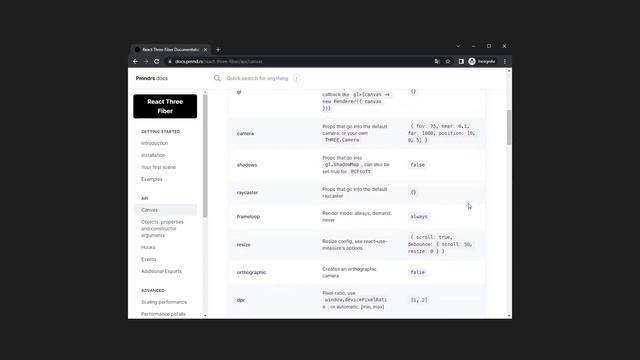Image resolution: width=640 pixels, height=360 pixels.
Task: Click the dpr prop name
Action: click(241, 300)
